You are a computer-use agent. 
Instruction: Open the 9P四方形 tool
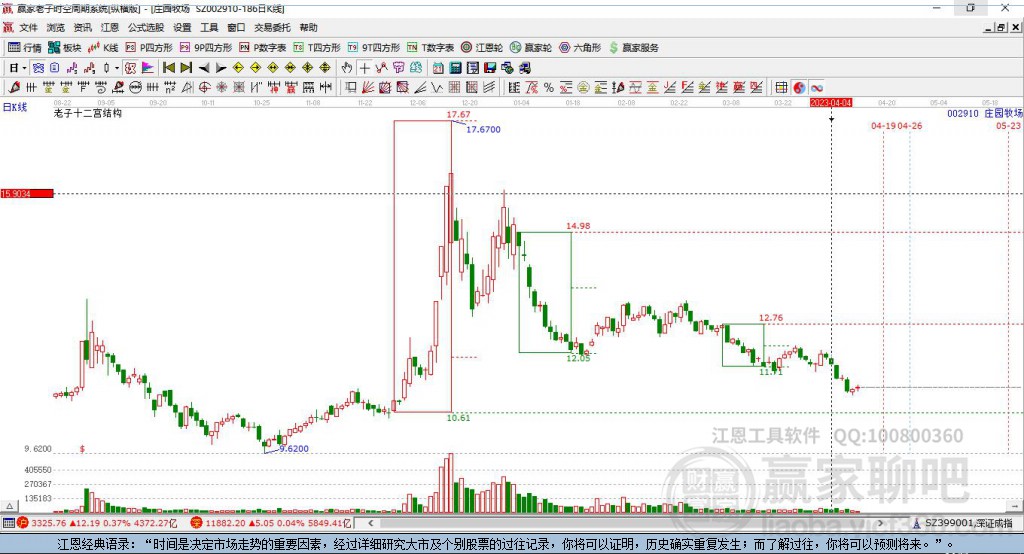pos(206,48)
